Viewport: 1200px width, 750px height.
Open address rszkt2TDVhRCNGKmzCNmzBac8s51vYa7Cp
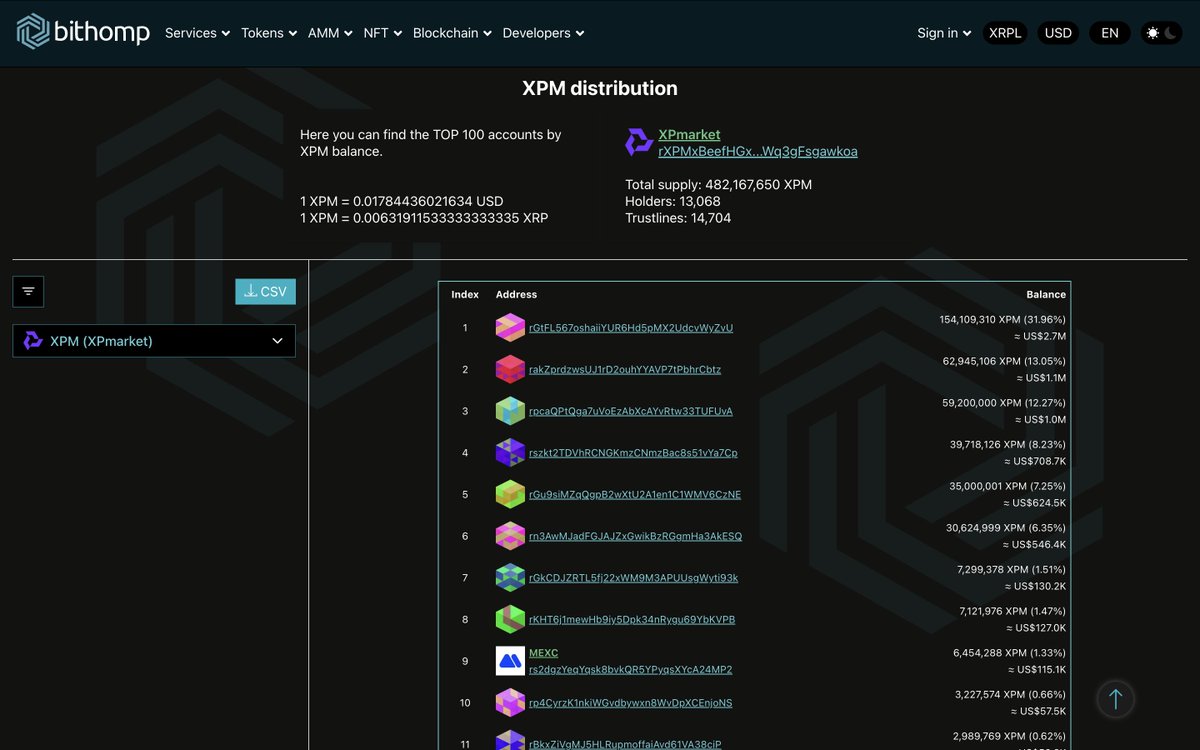633,453
